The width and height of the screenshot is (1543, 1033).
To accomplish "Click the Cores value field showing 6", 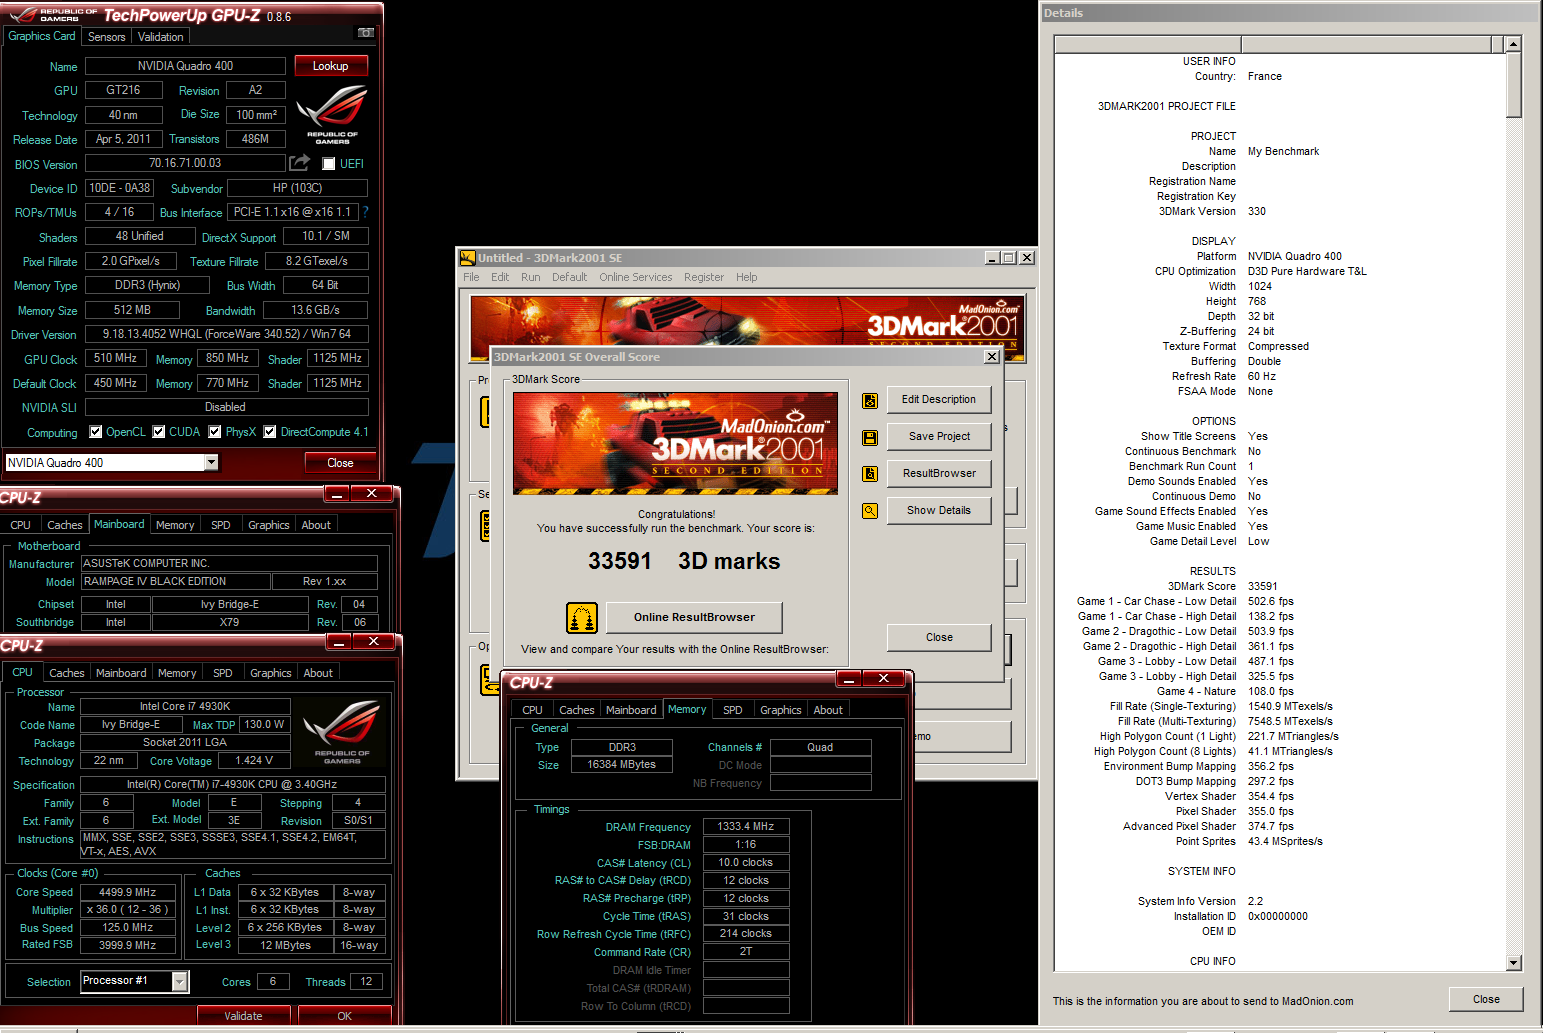I will (x=273, y=982).
